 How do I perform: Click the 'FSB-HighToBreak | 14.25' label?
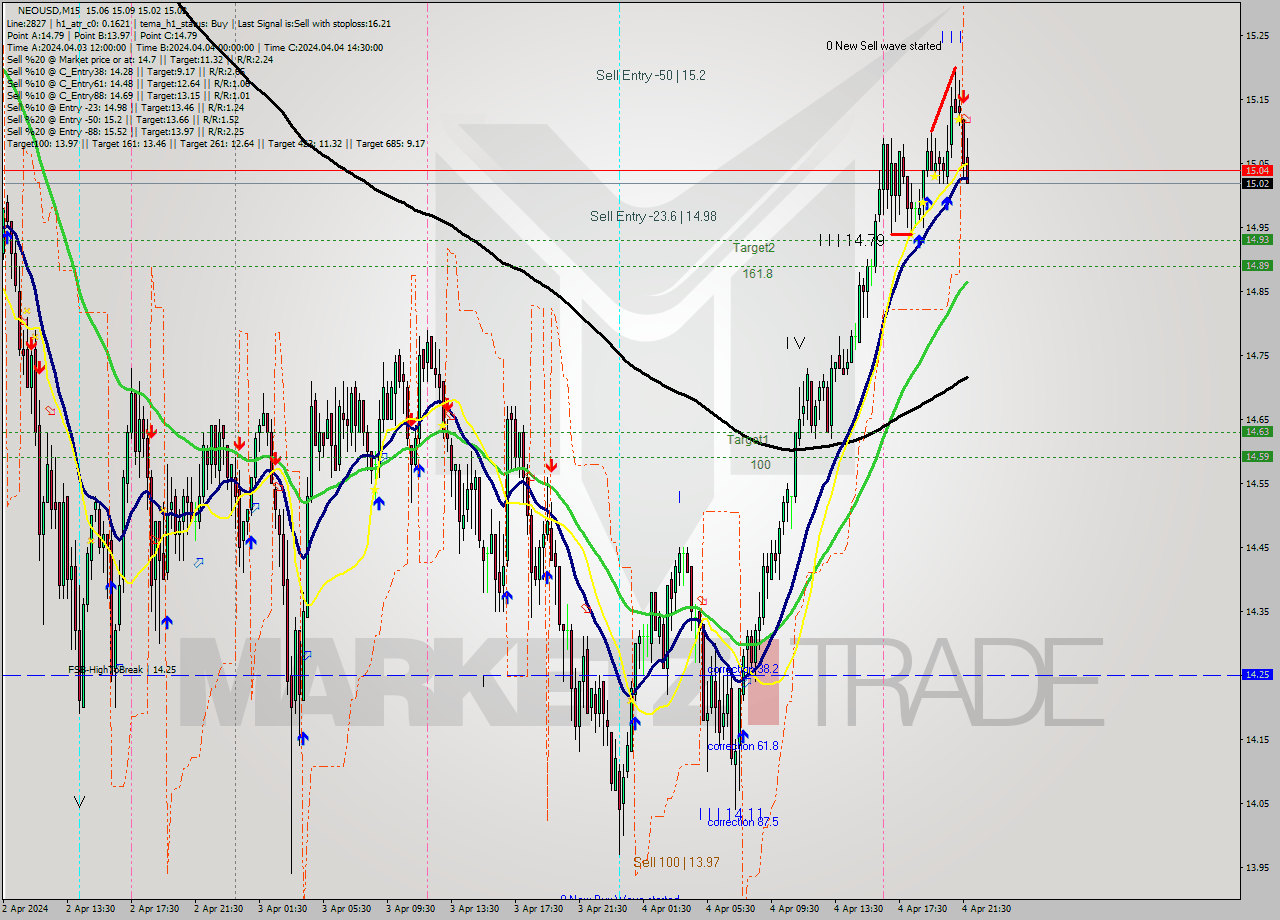[x=122, y=670]
